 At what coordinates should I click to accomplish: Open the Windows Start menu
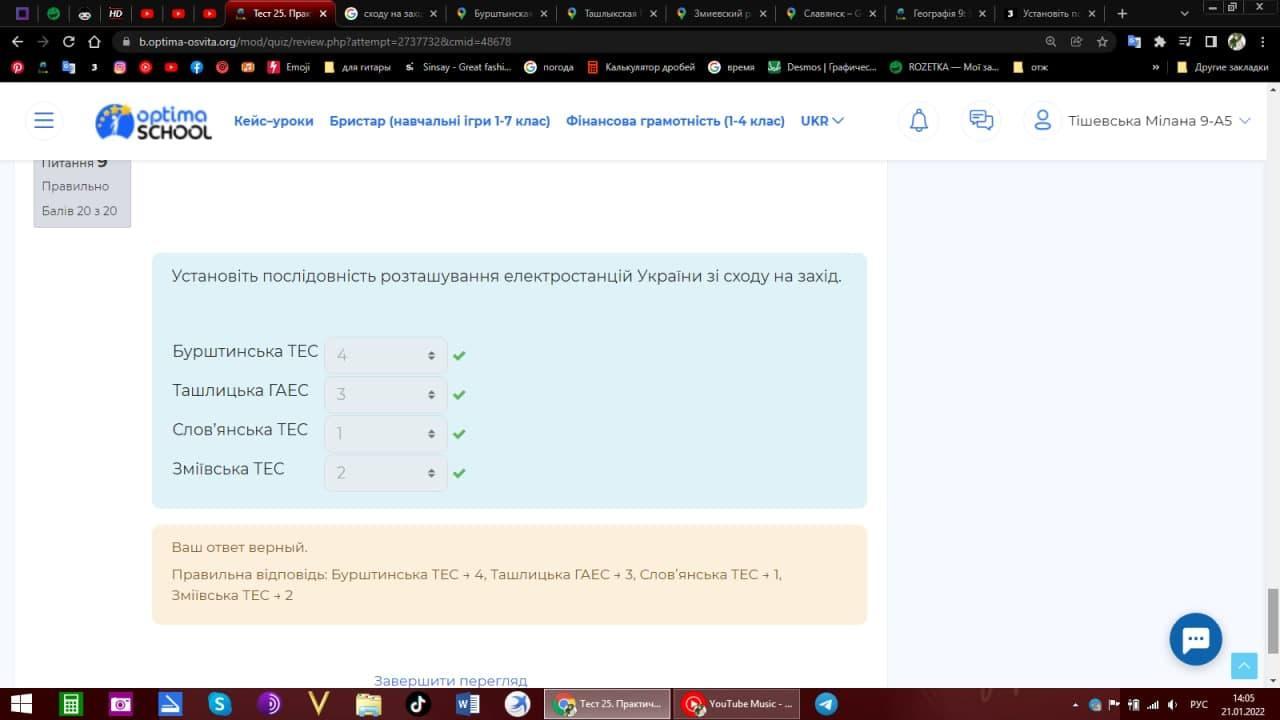20,704
